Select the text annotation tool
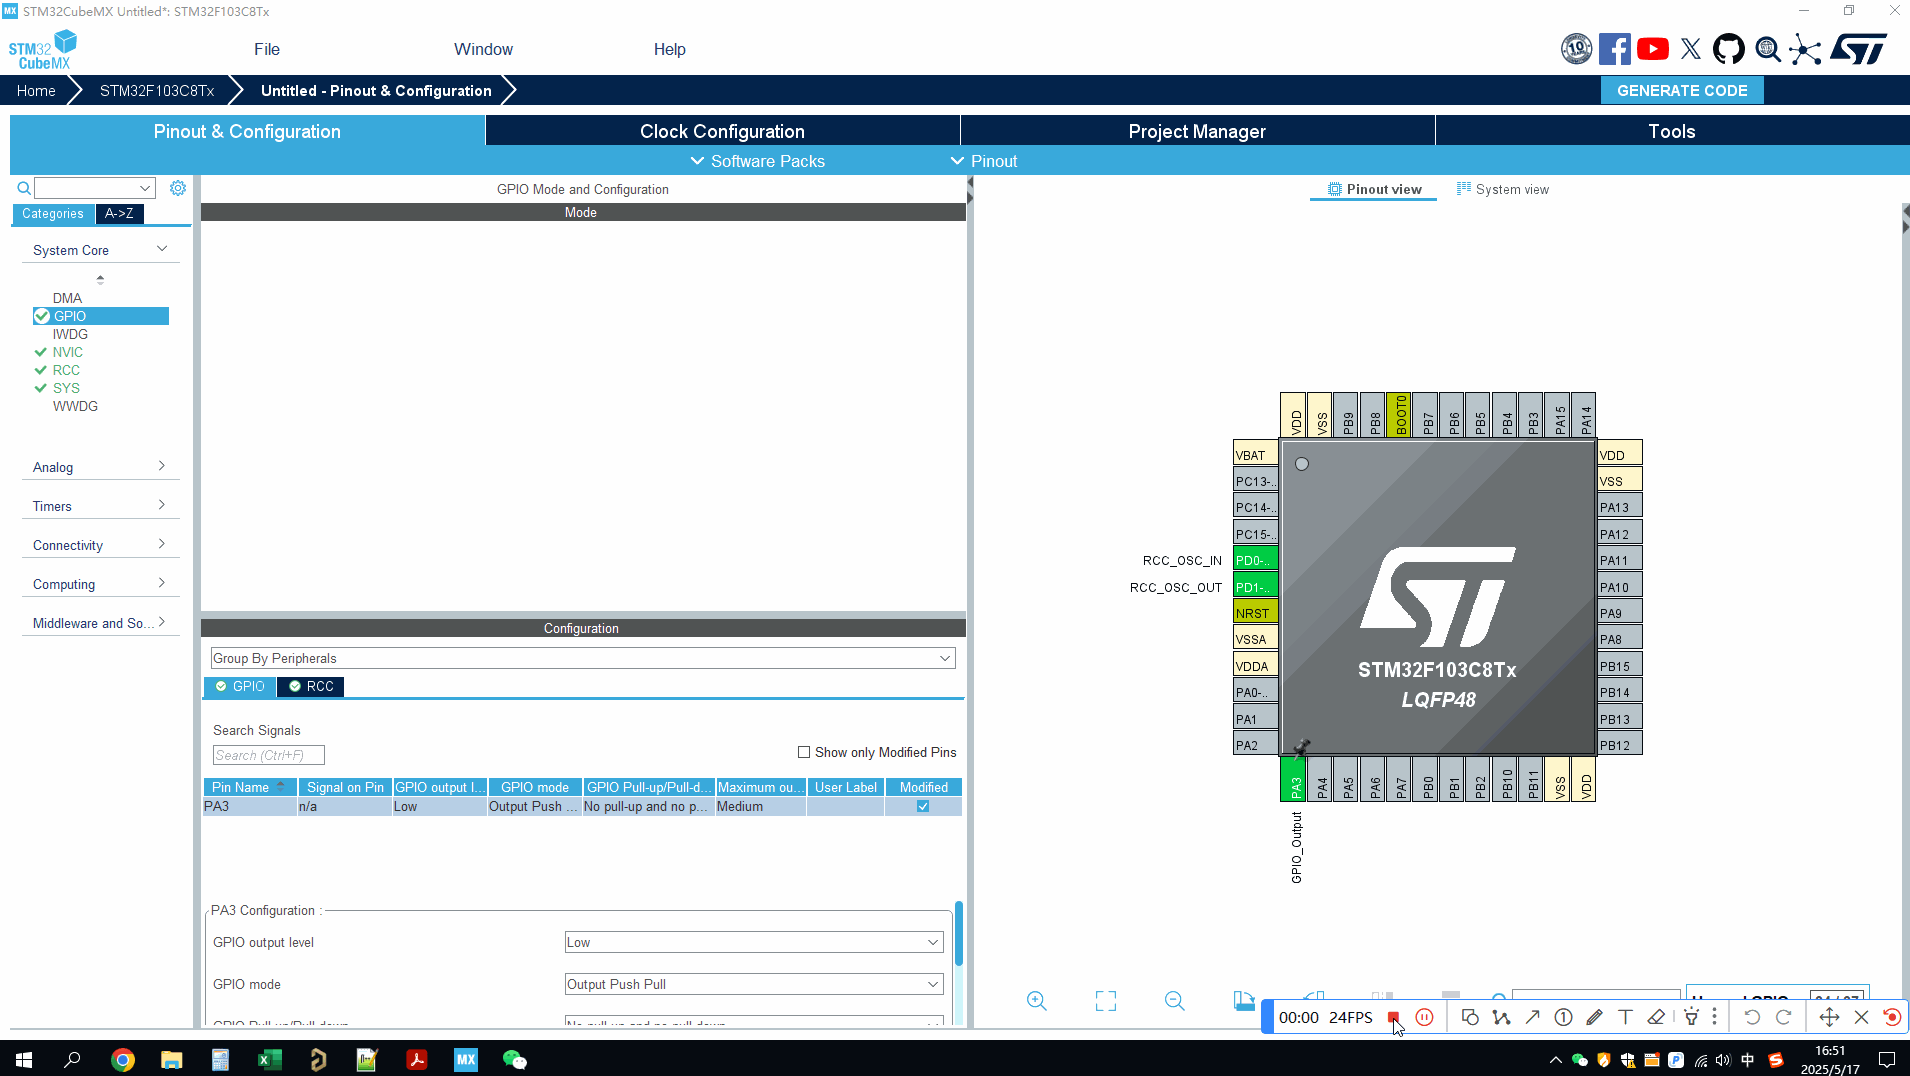The width and height of the screenshot is (1910, 1076). (x=1625, y=1017)
